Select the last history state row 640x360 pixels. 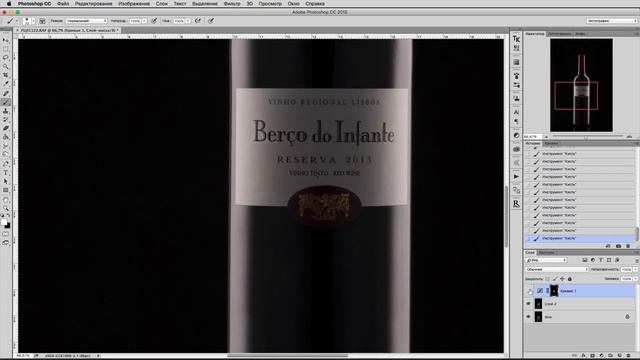coord(580,238)
